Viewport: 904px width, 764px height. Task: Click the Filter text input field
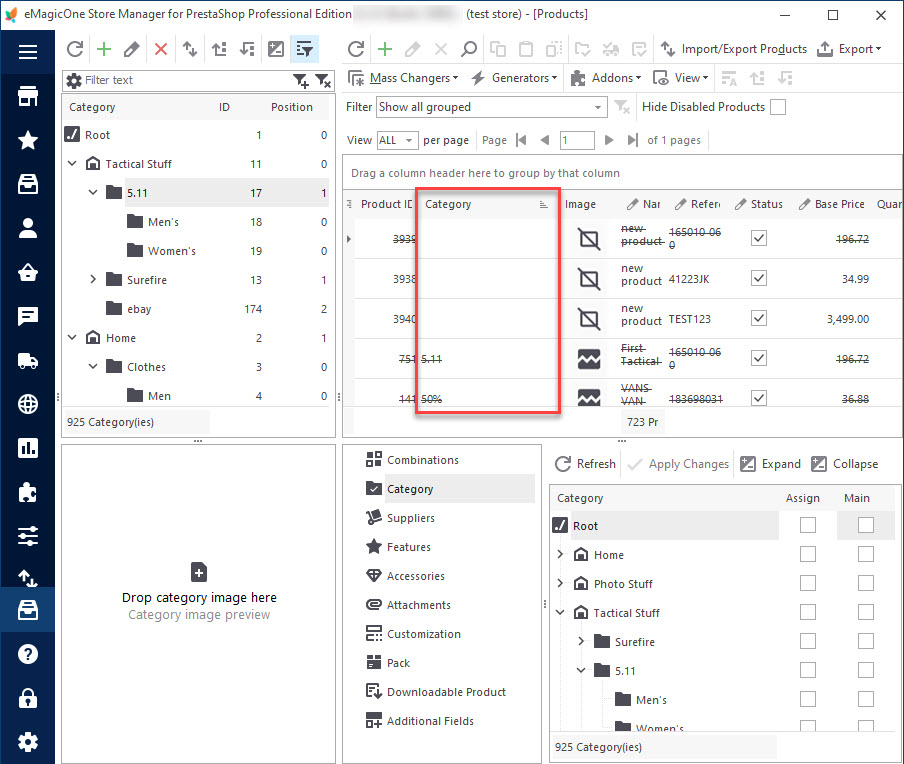pos(187,80)
